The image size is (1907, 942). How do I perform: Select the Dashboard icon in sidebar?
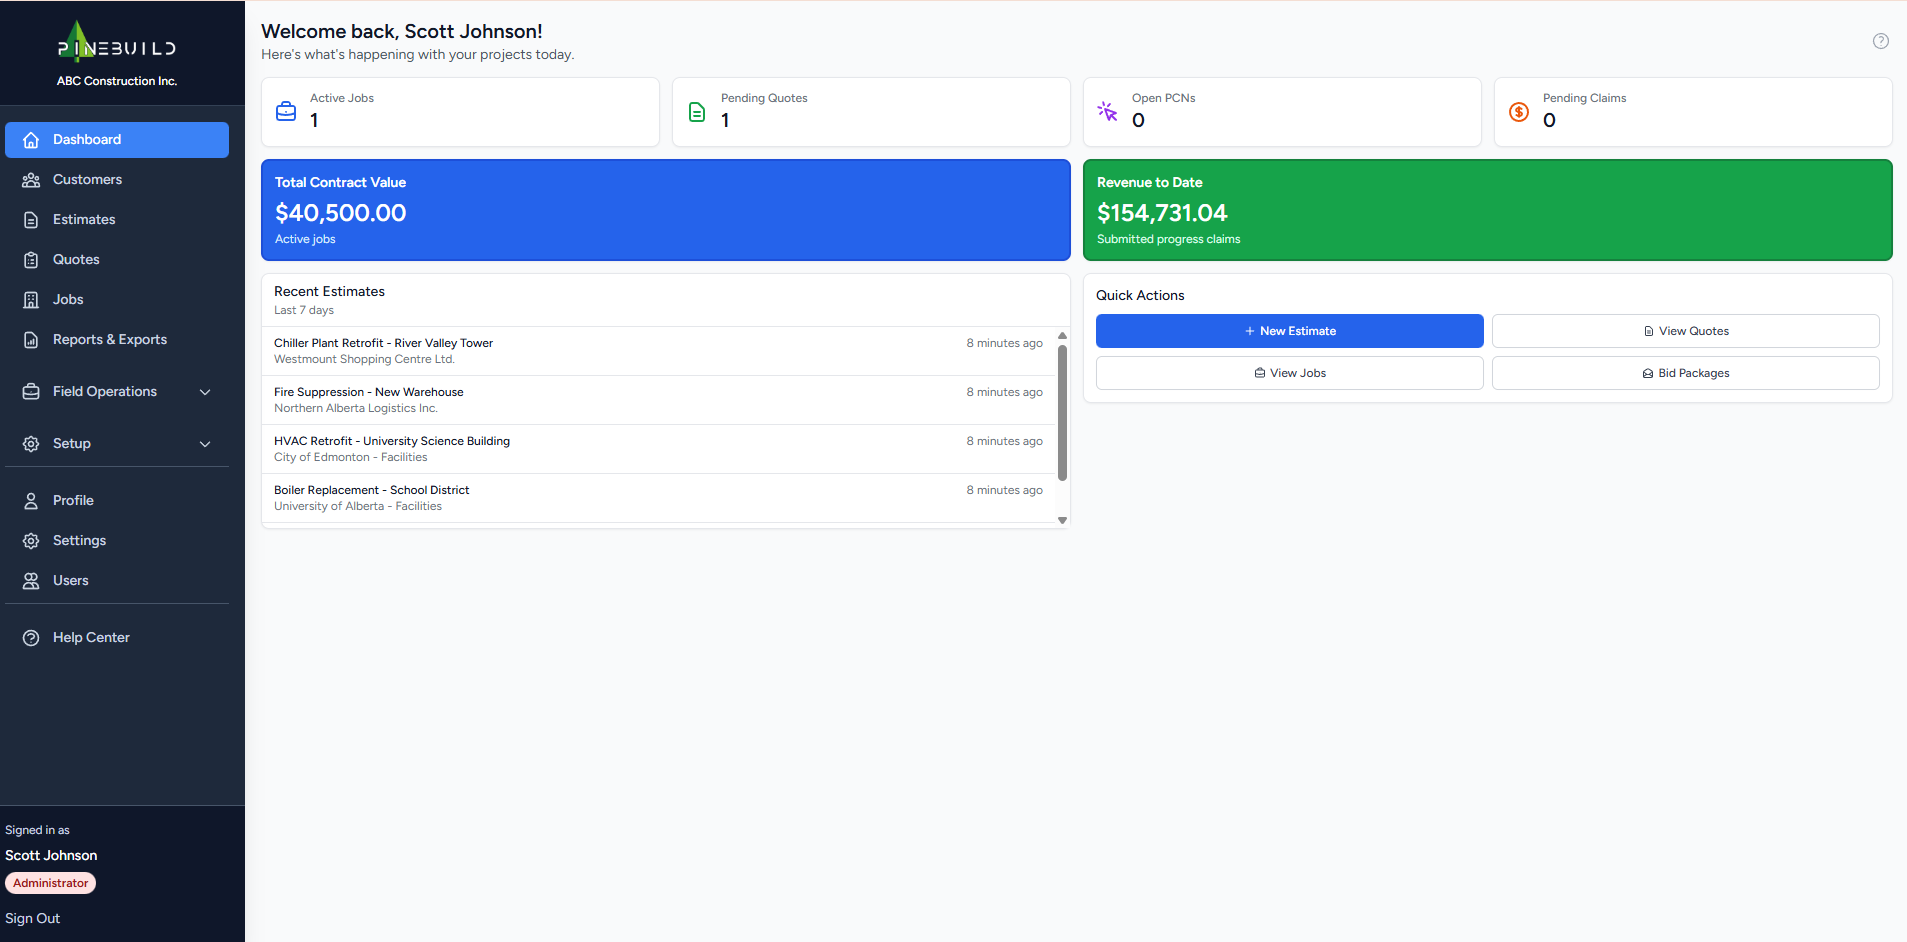pos(31,140)
